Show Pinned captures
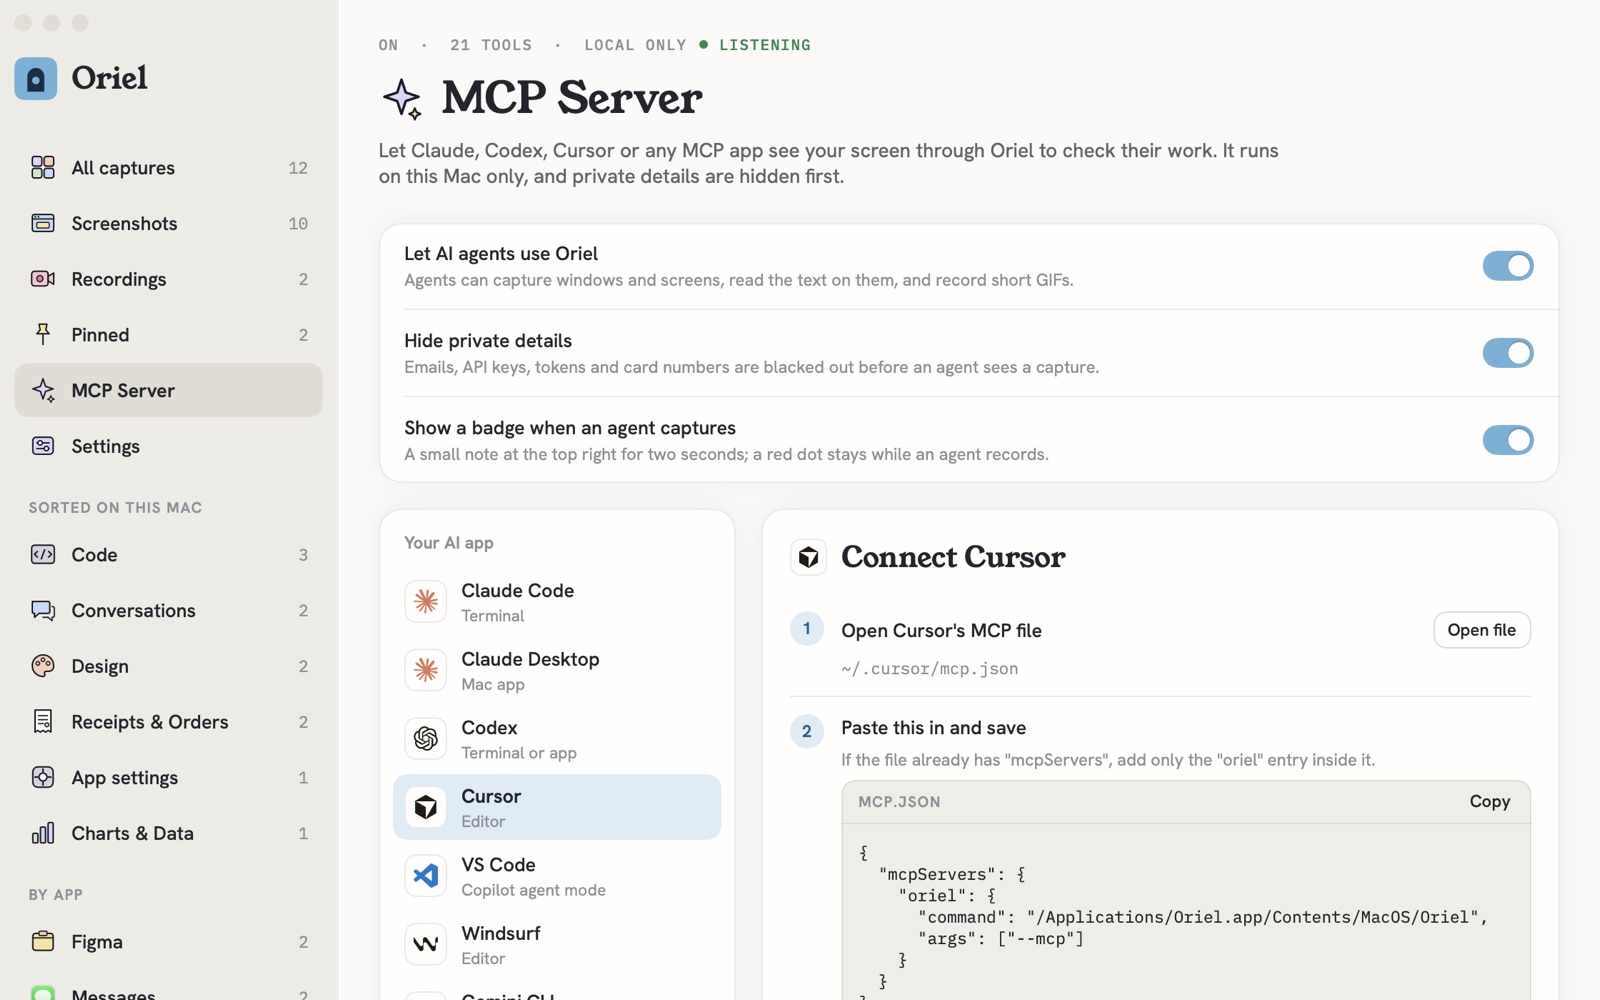Screen dimensions: 1600x1000 click(168, 334)
